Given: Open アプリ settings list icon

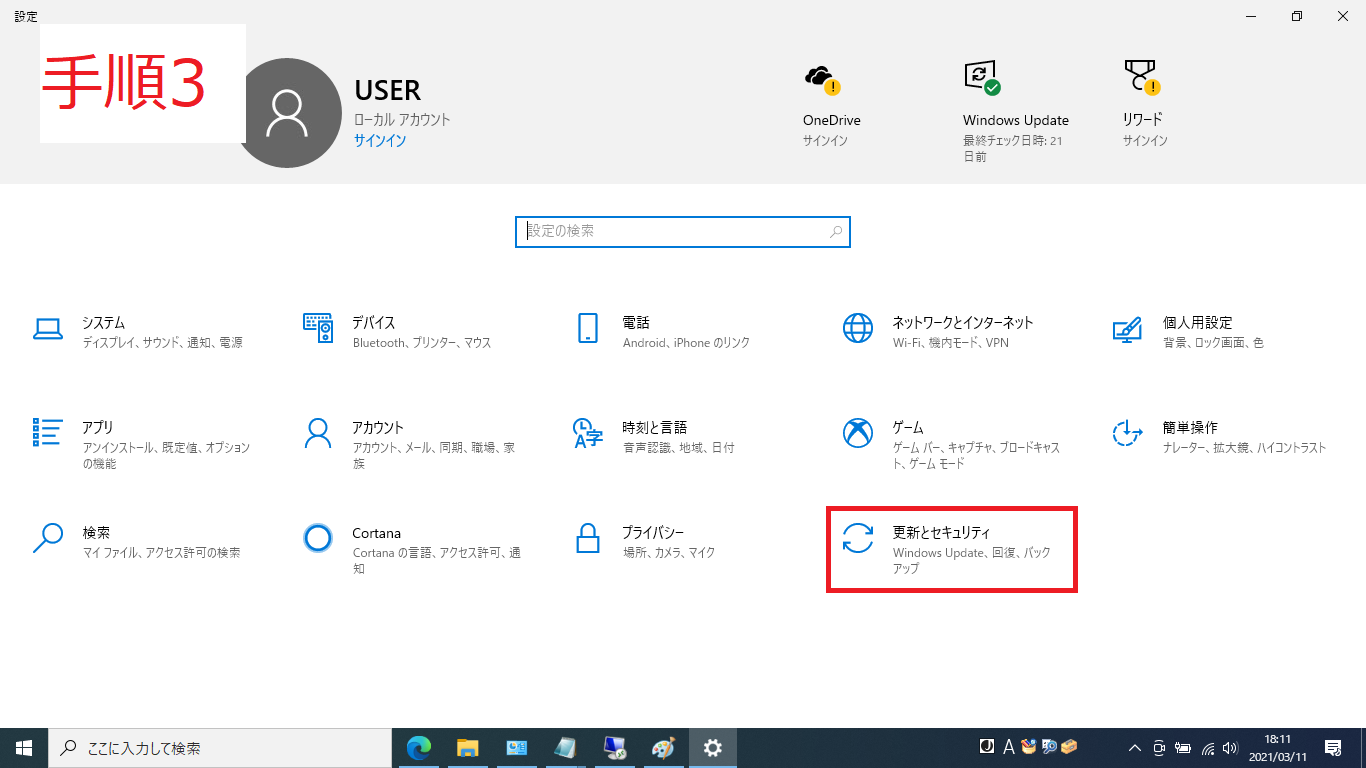Looking at the screenshot, I should pyautogui.click(x=47, y=432).
